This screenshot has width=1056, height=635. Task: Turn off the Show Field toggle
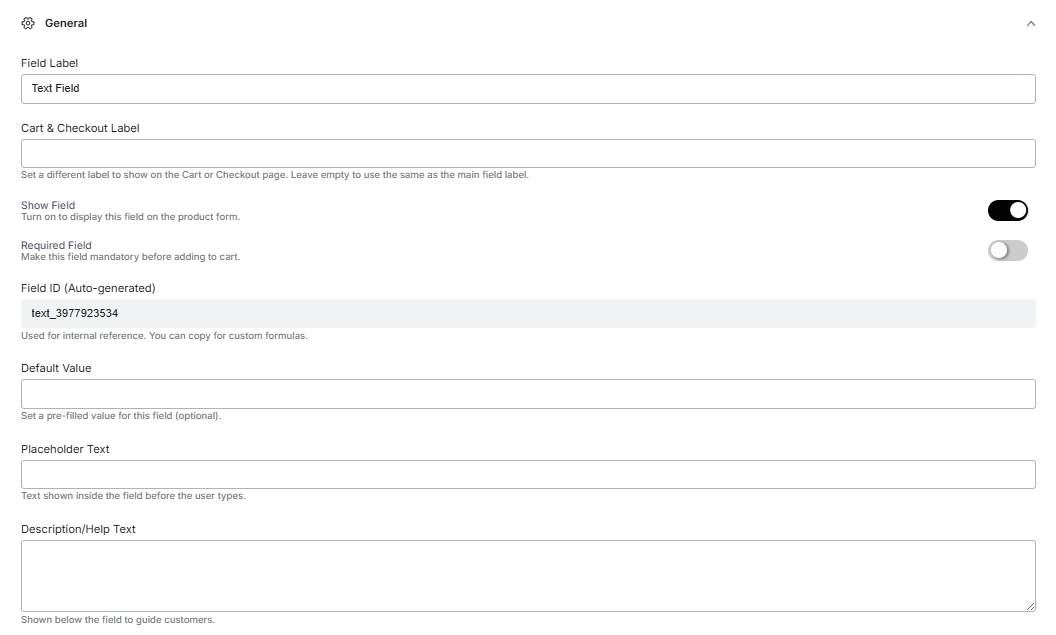(1007, 210)
